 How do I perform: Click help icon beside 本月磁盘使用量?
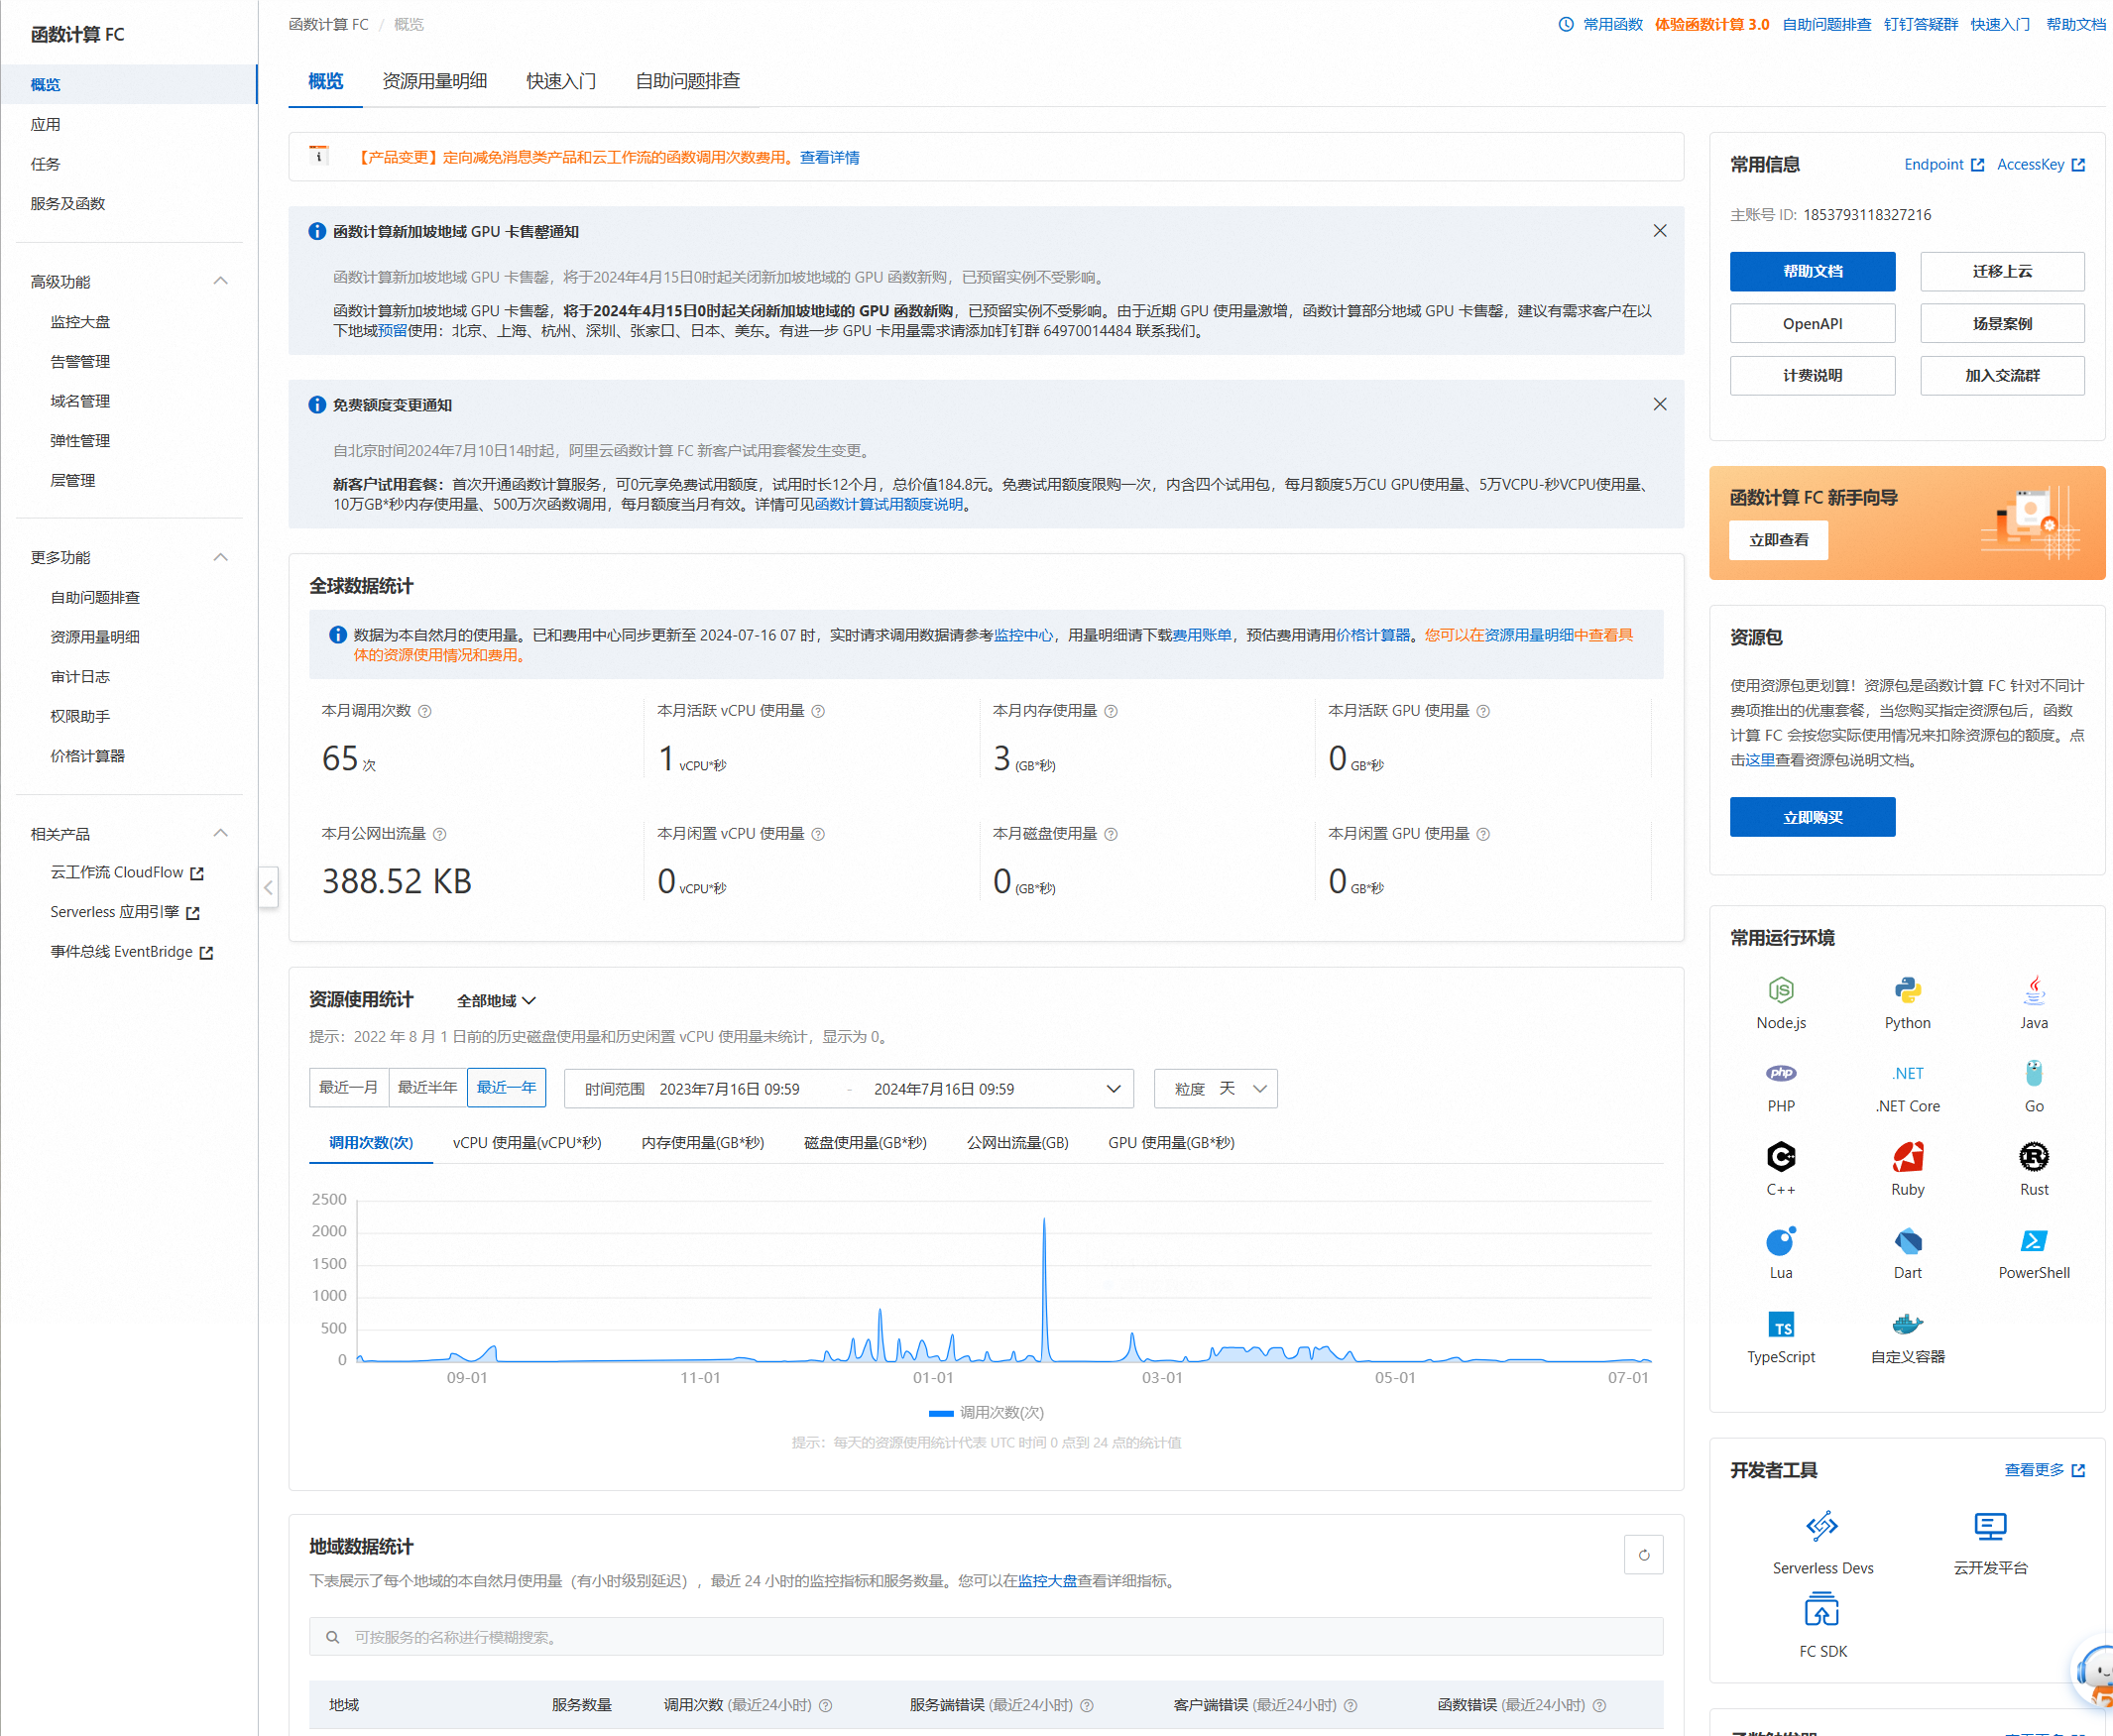pyautogui.click(x=1111, y=834)
